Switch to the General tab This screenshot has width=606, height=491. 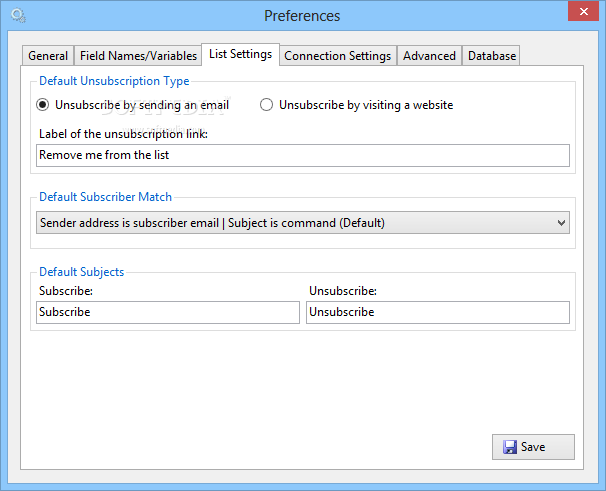[x=48, y=56]
